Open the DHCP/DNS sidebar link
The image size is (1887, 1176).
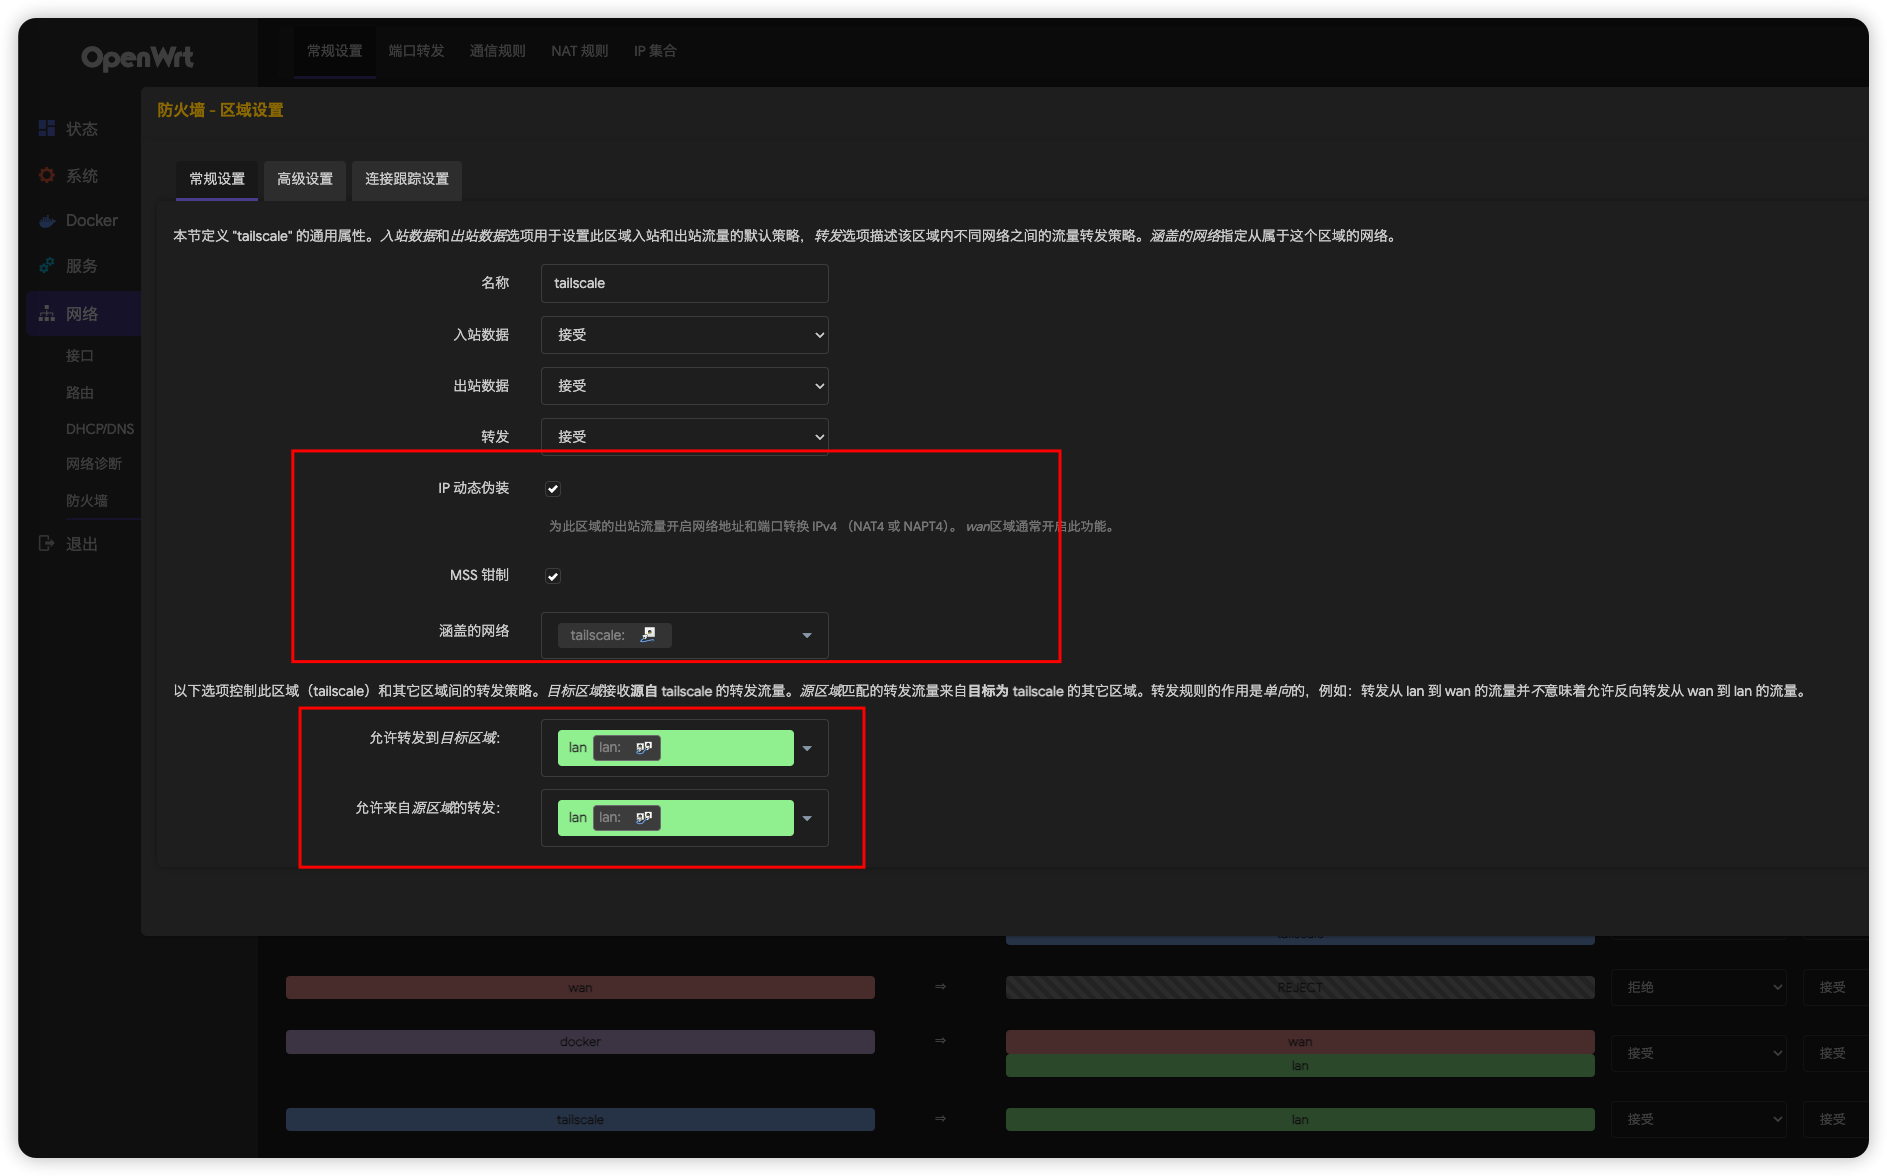tap(99, 429)
